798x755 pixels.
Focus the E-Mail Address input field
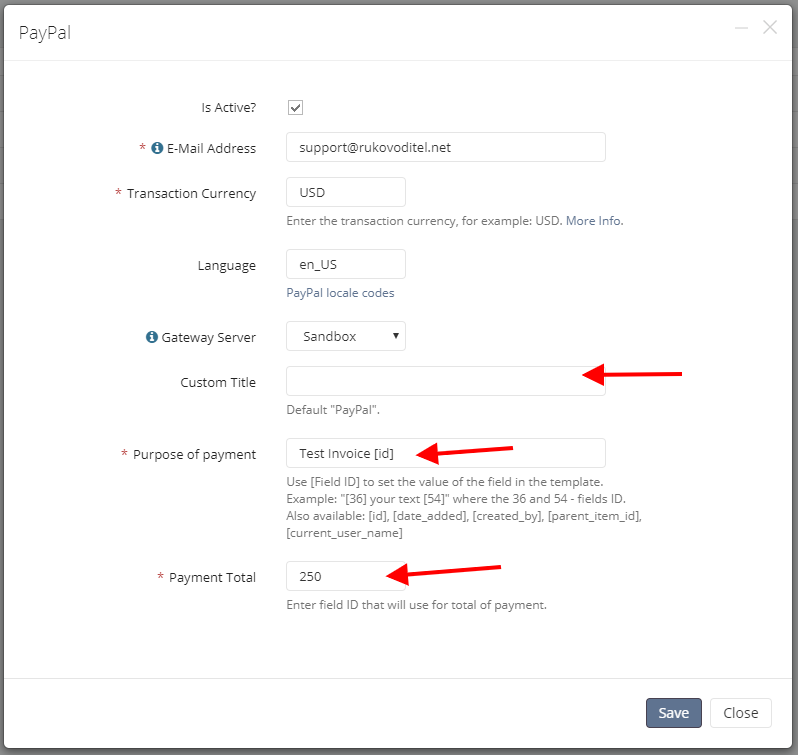coord(446,147)
